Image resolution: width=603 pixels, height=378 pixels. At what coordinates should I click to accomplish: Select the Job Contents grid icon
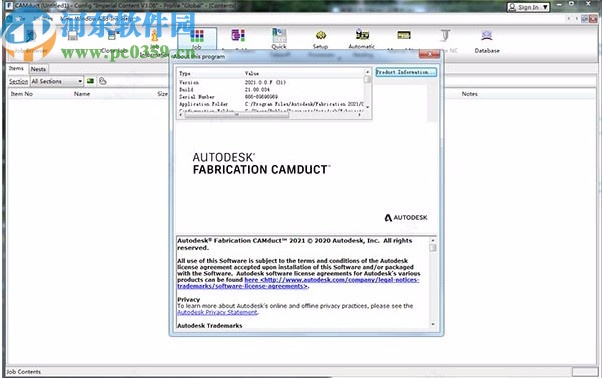(x=197, y=36)
